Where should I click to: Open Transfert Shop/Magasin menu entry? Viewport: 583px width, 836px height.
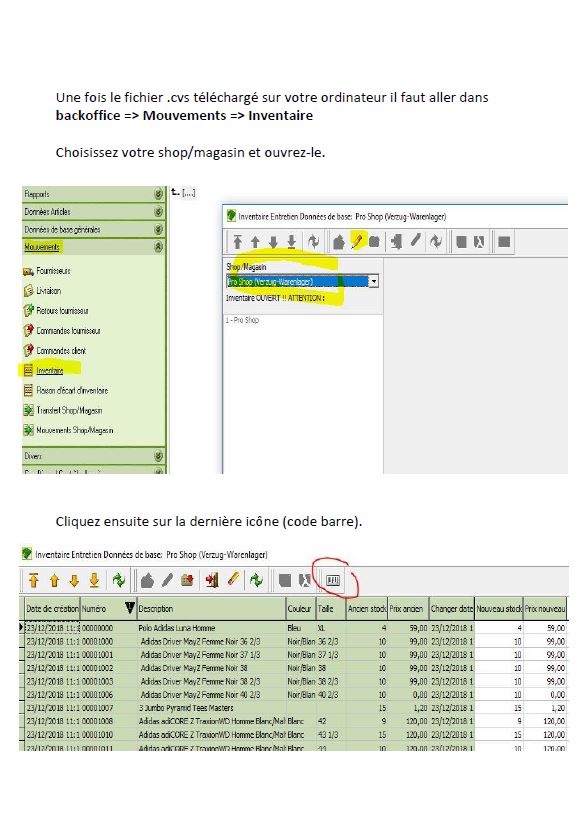(69, 411)
